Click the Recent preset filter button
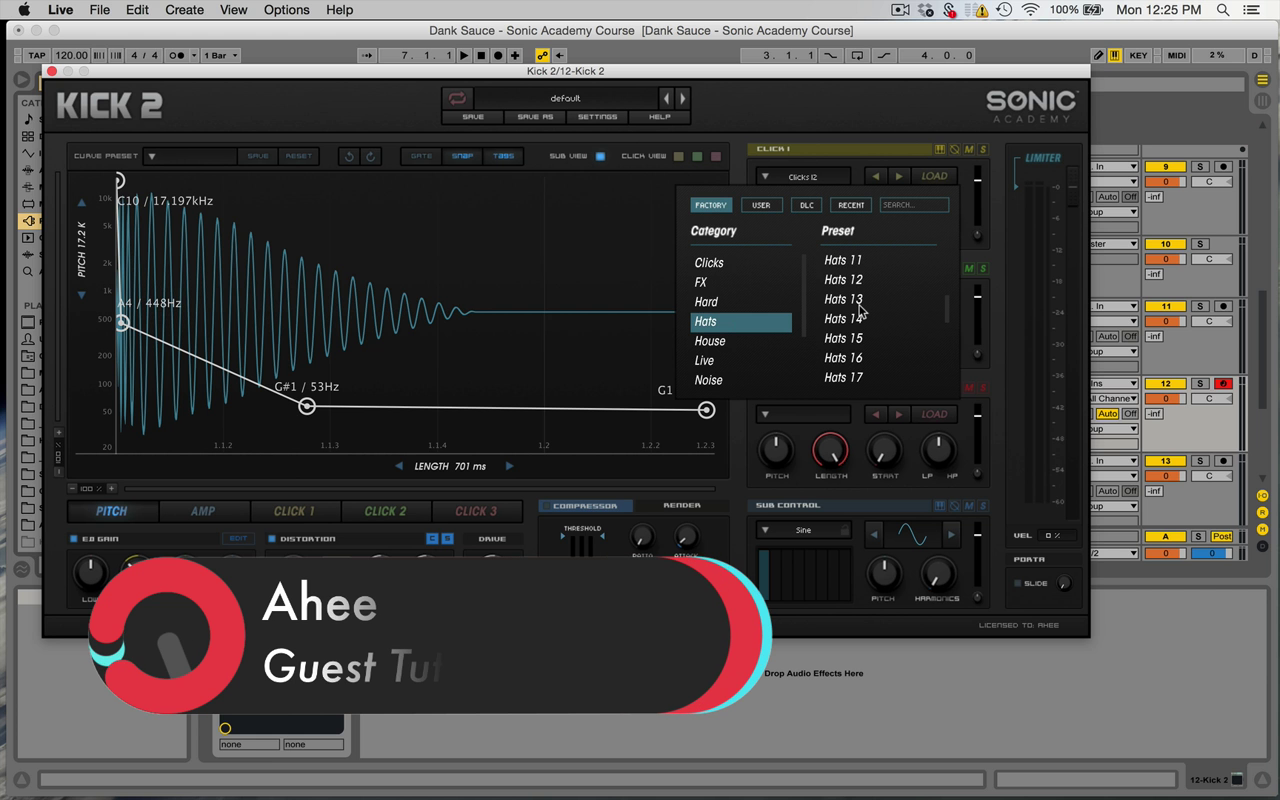The image size is (1280, 800). pos(851,205)
